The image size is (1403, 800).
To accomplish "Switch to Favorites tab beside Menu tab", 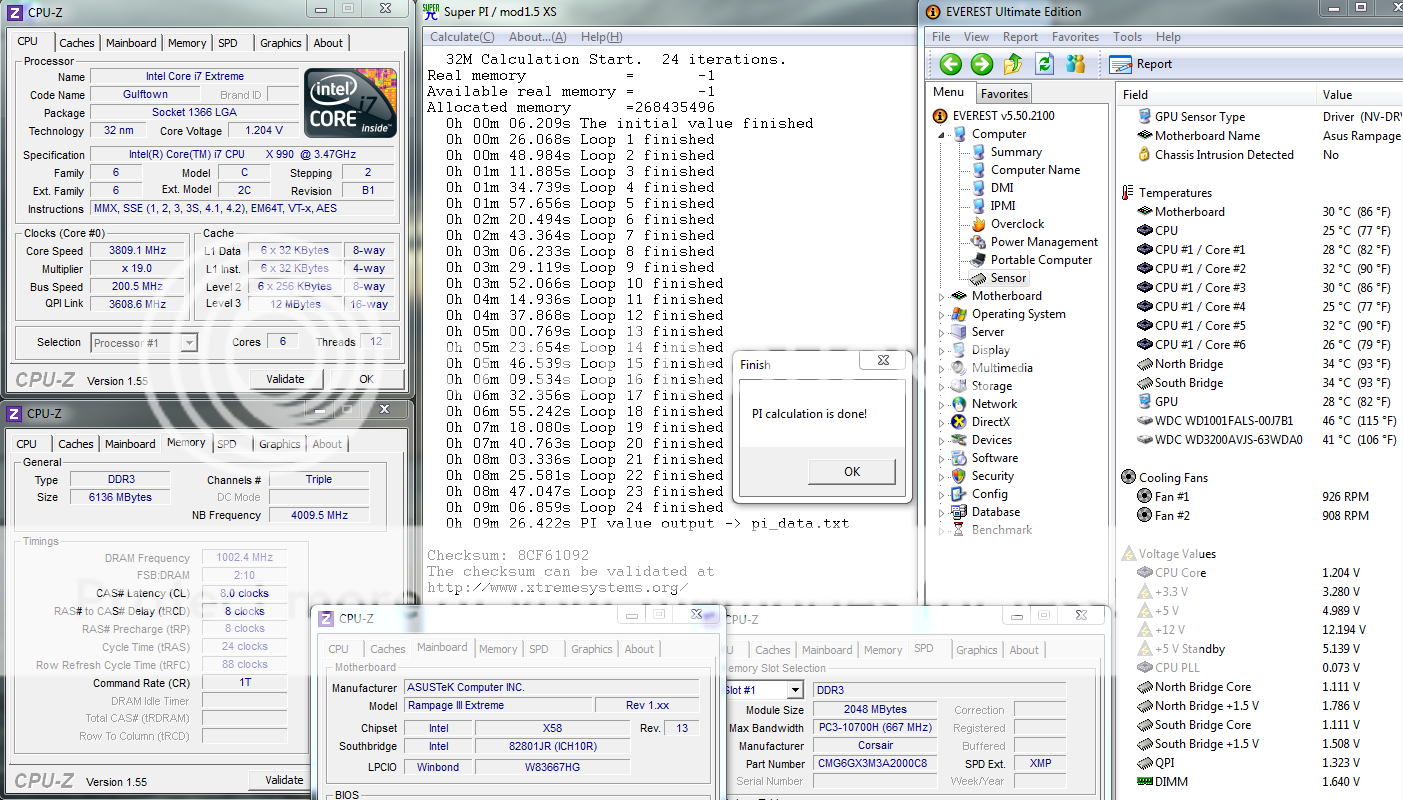I will pyautogui.click(x=1004, y=93).
